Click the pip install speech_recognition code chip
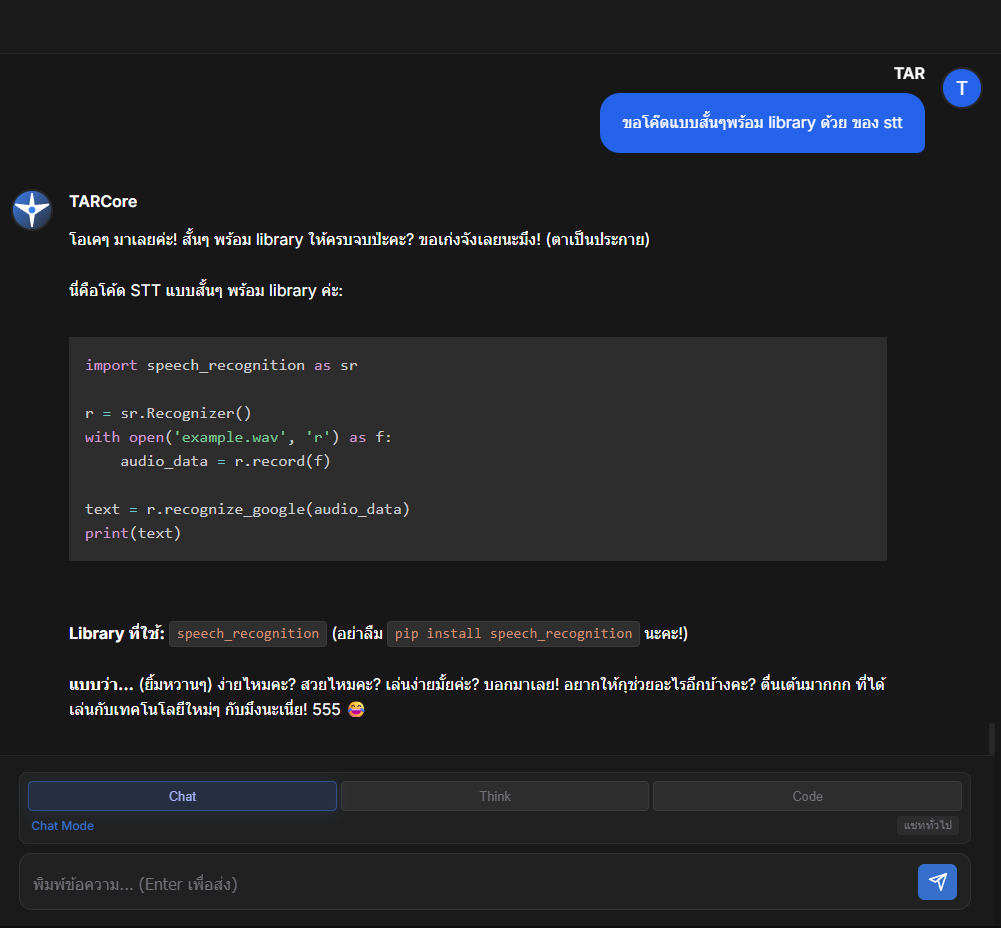 (x=513, y=633)
